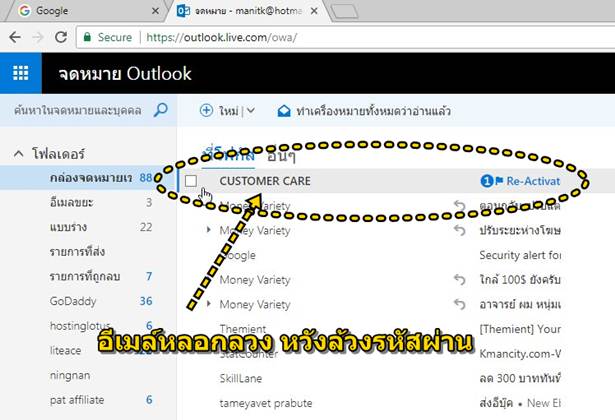The height and width of the screenshot is (420, 615).
Task: Expand Money Variety thread ปรับระยะห่าง
Action: (x=208, y=229)
